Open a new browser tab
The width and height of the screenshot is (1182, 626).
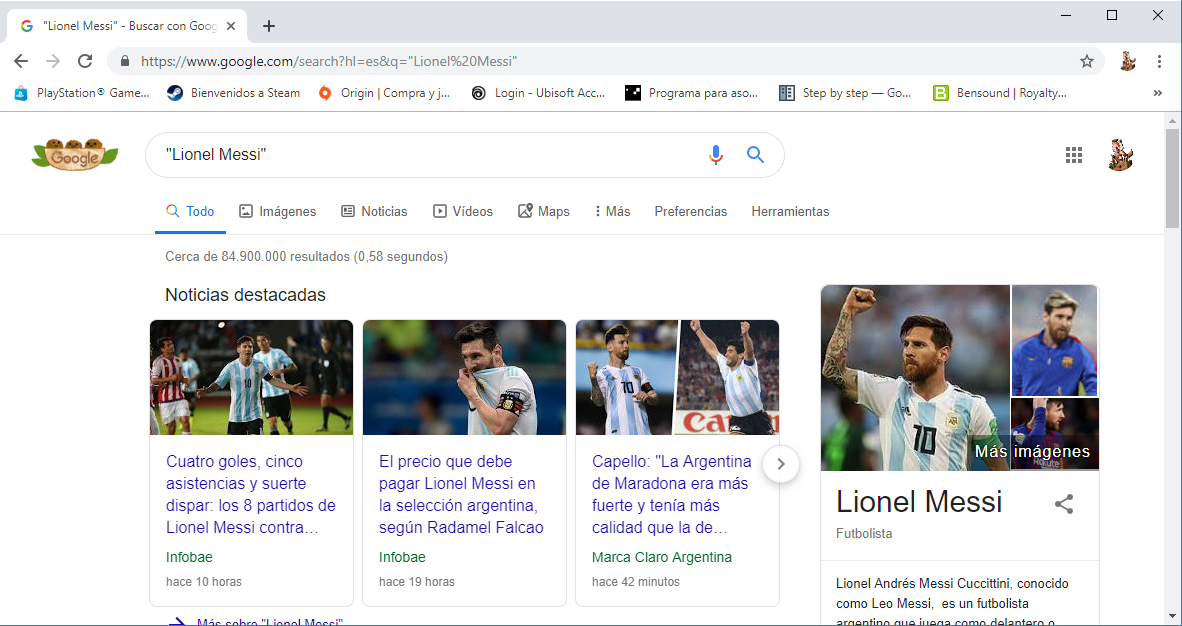268,26
